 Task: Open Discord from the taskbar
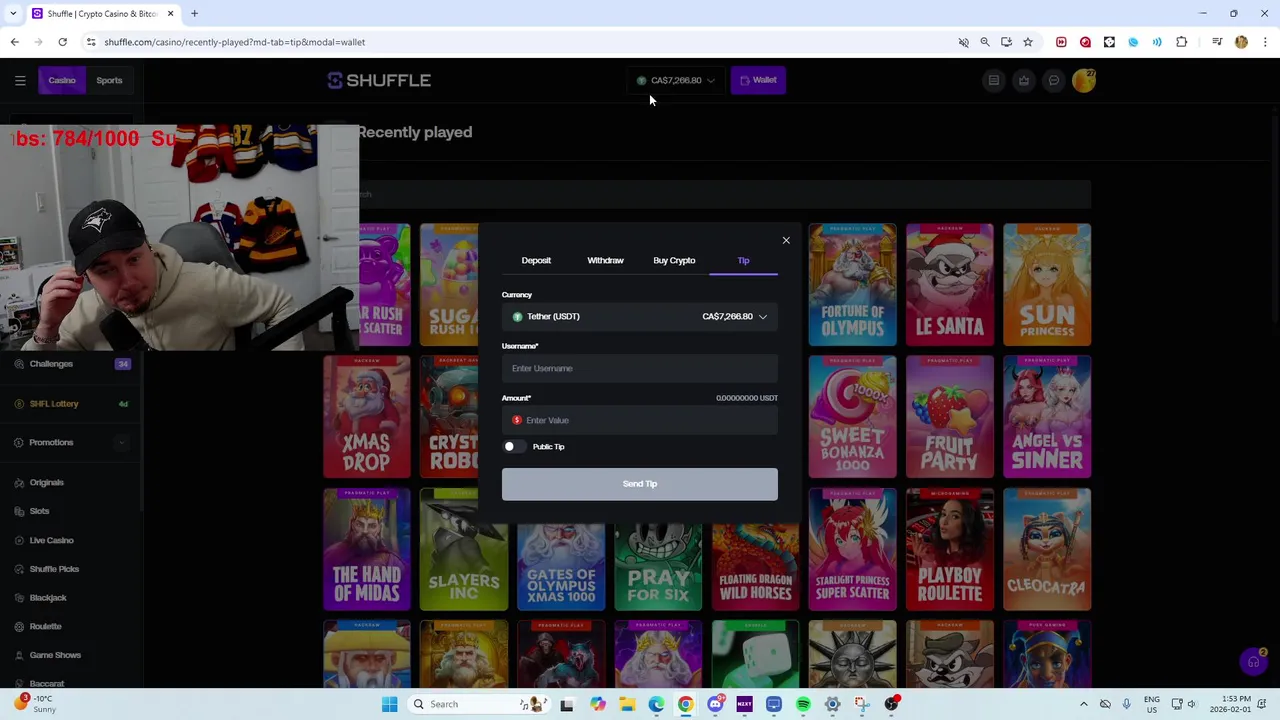tap(715, 704)
